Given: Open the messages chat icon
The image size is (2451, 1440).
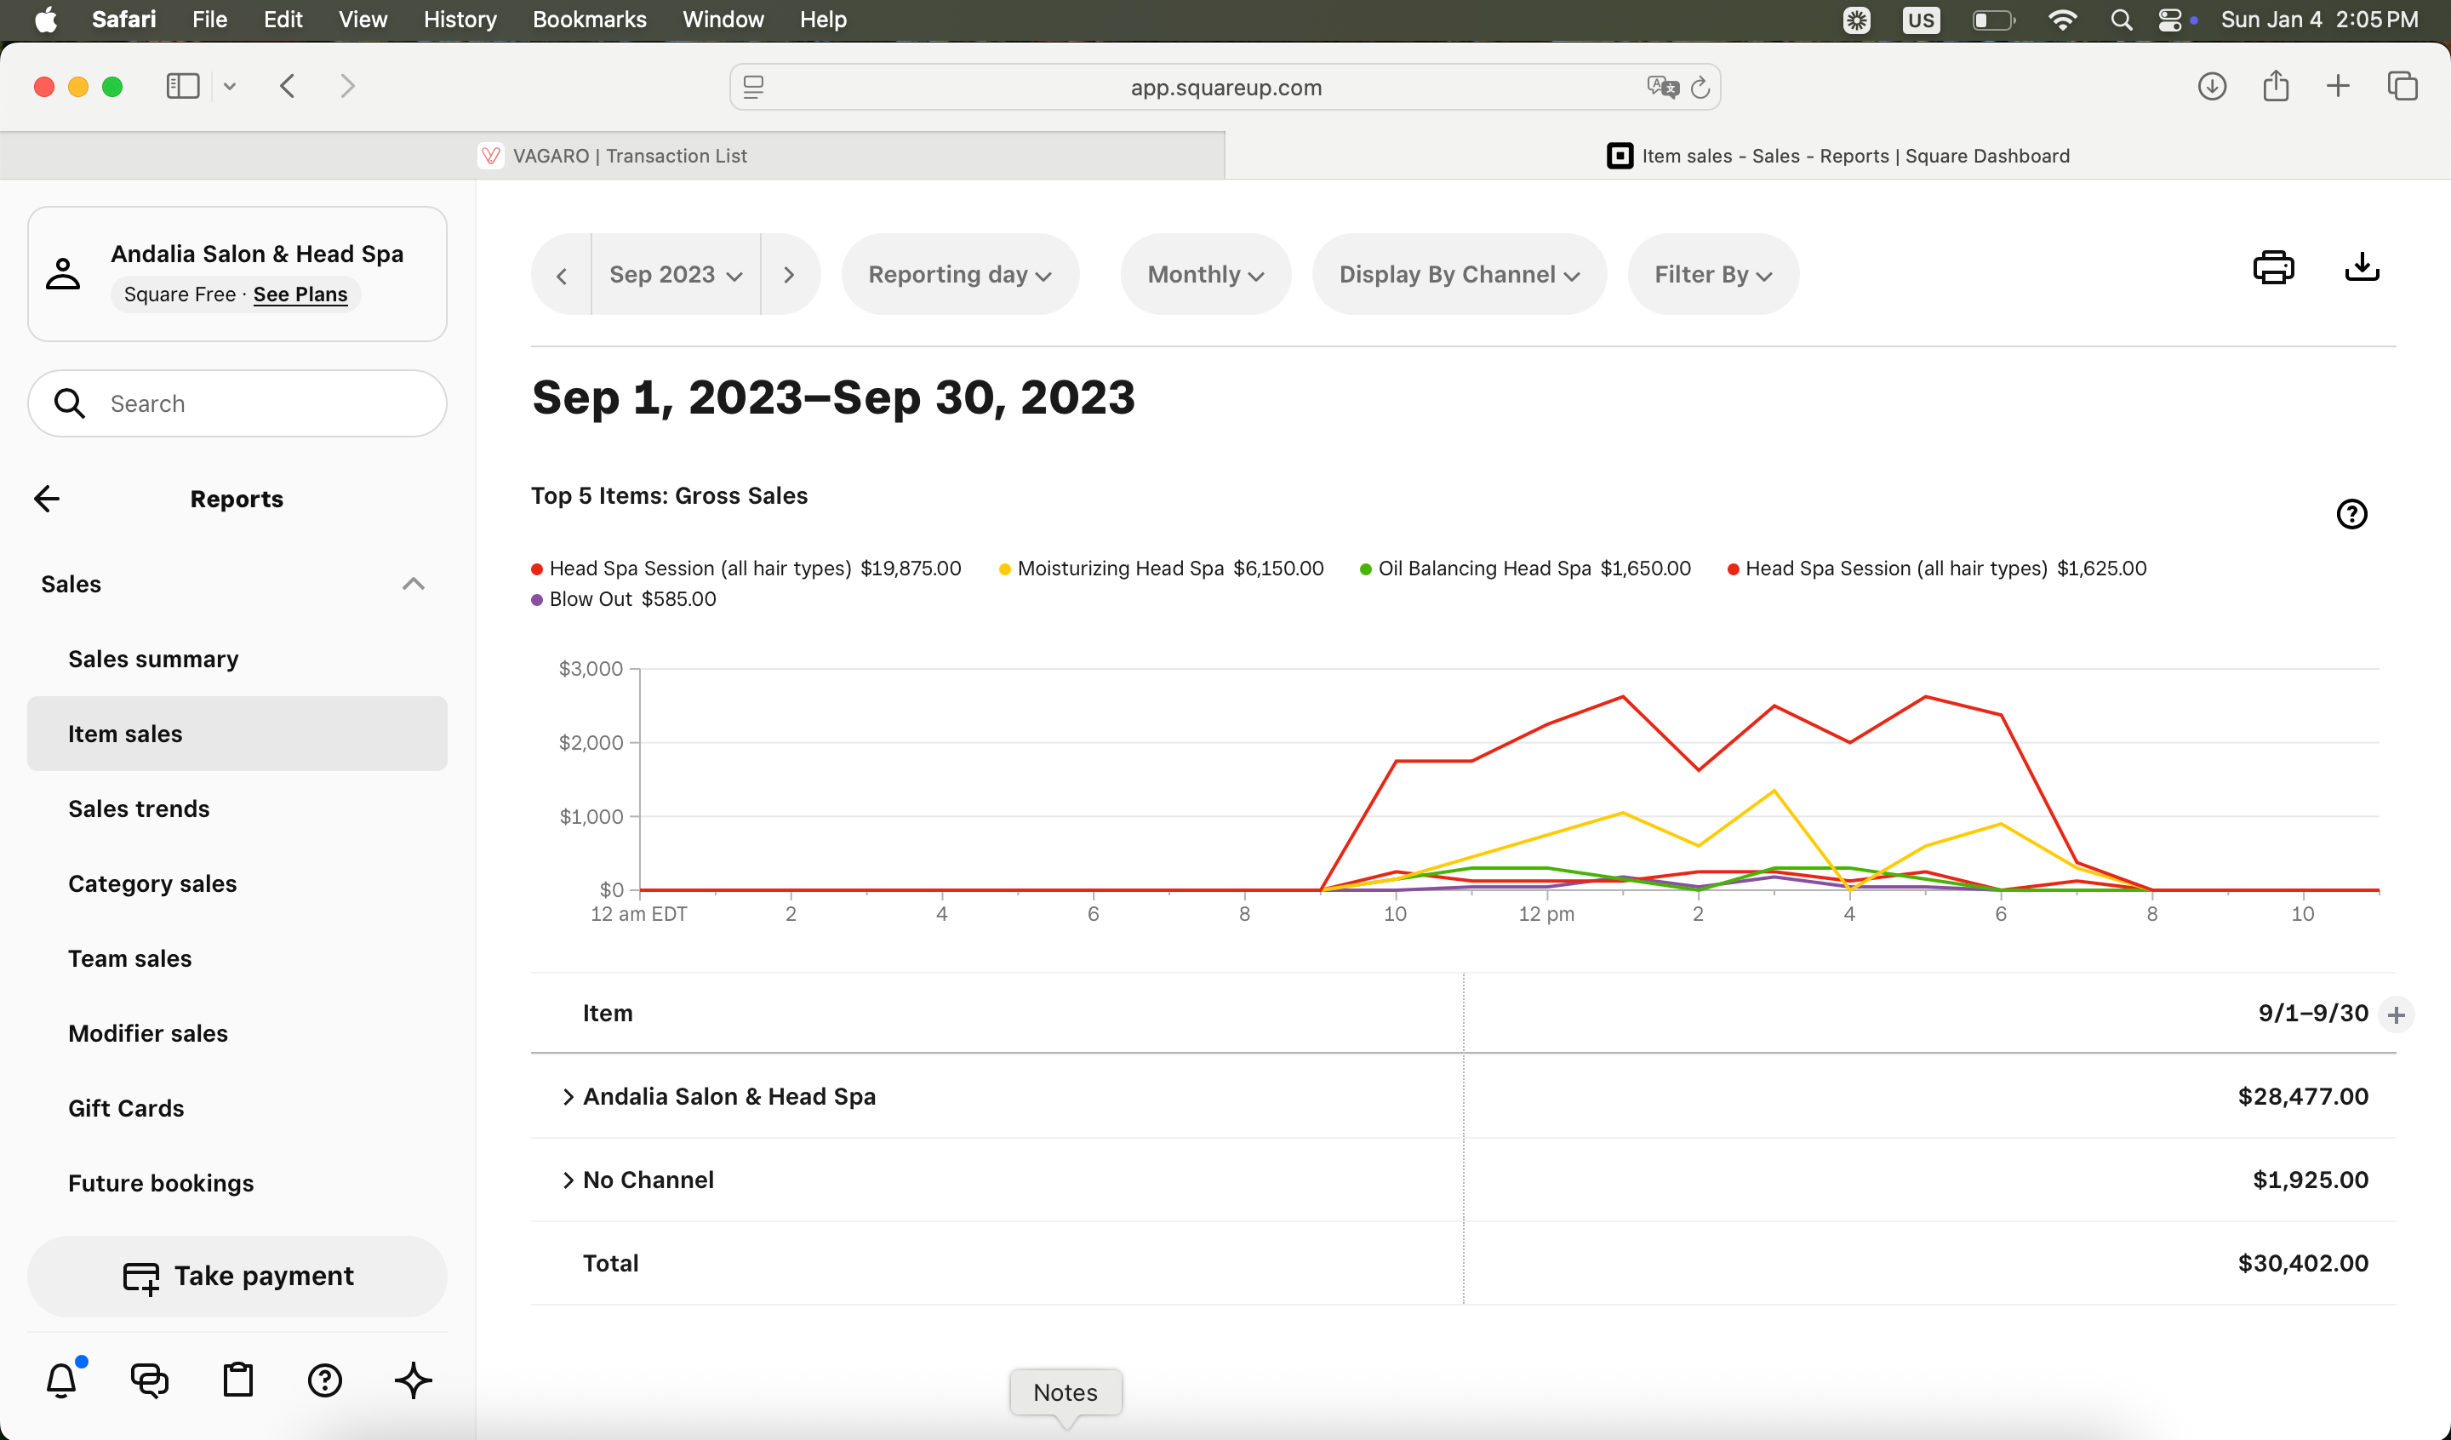Looking at the screenshot, I should tap(150, 1380).
